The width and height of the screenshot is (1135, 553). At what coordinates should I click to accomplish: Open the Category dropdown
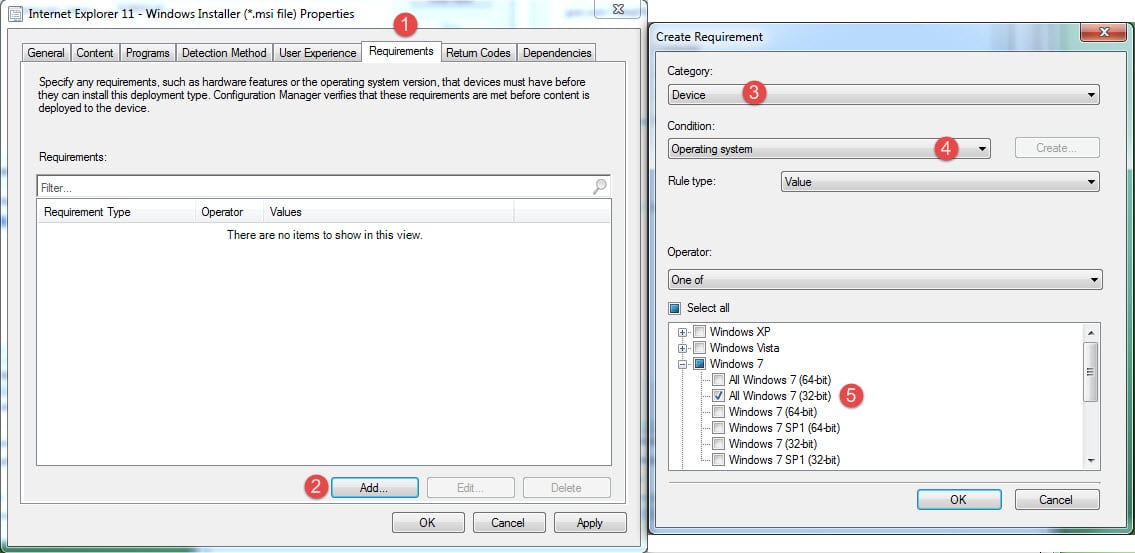tap(883, 95)
